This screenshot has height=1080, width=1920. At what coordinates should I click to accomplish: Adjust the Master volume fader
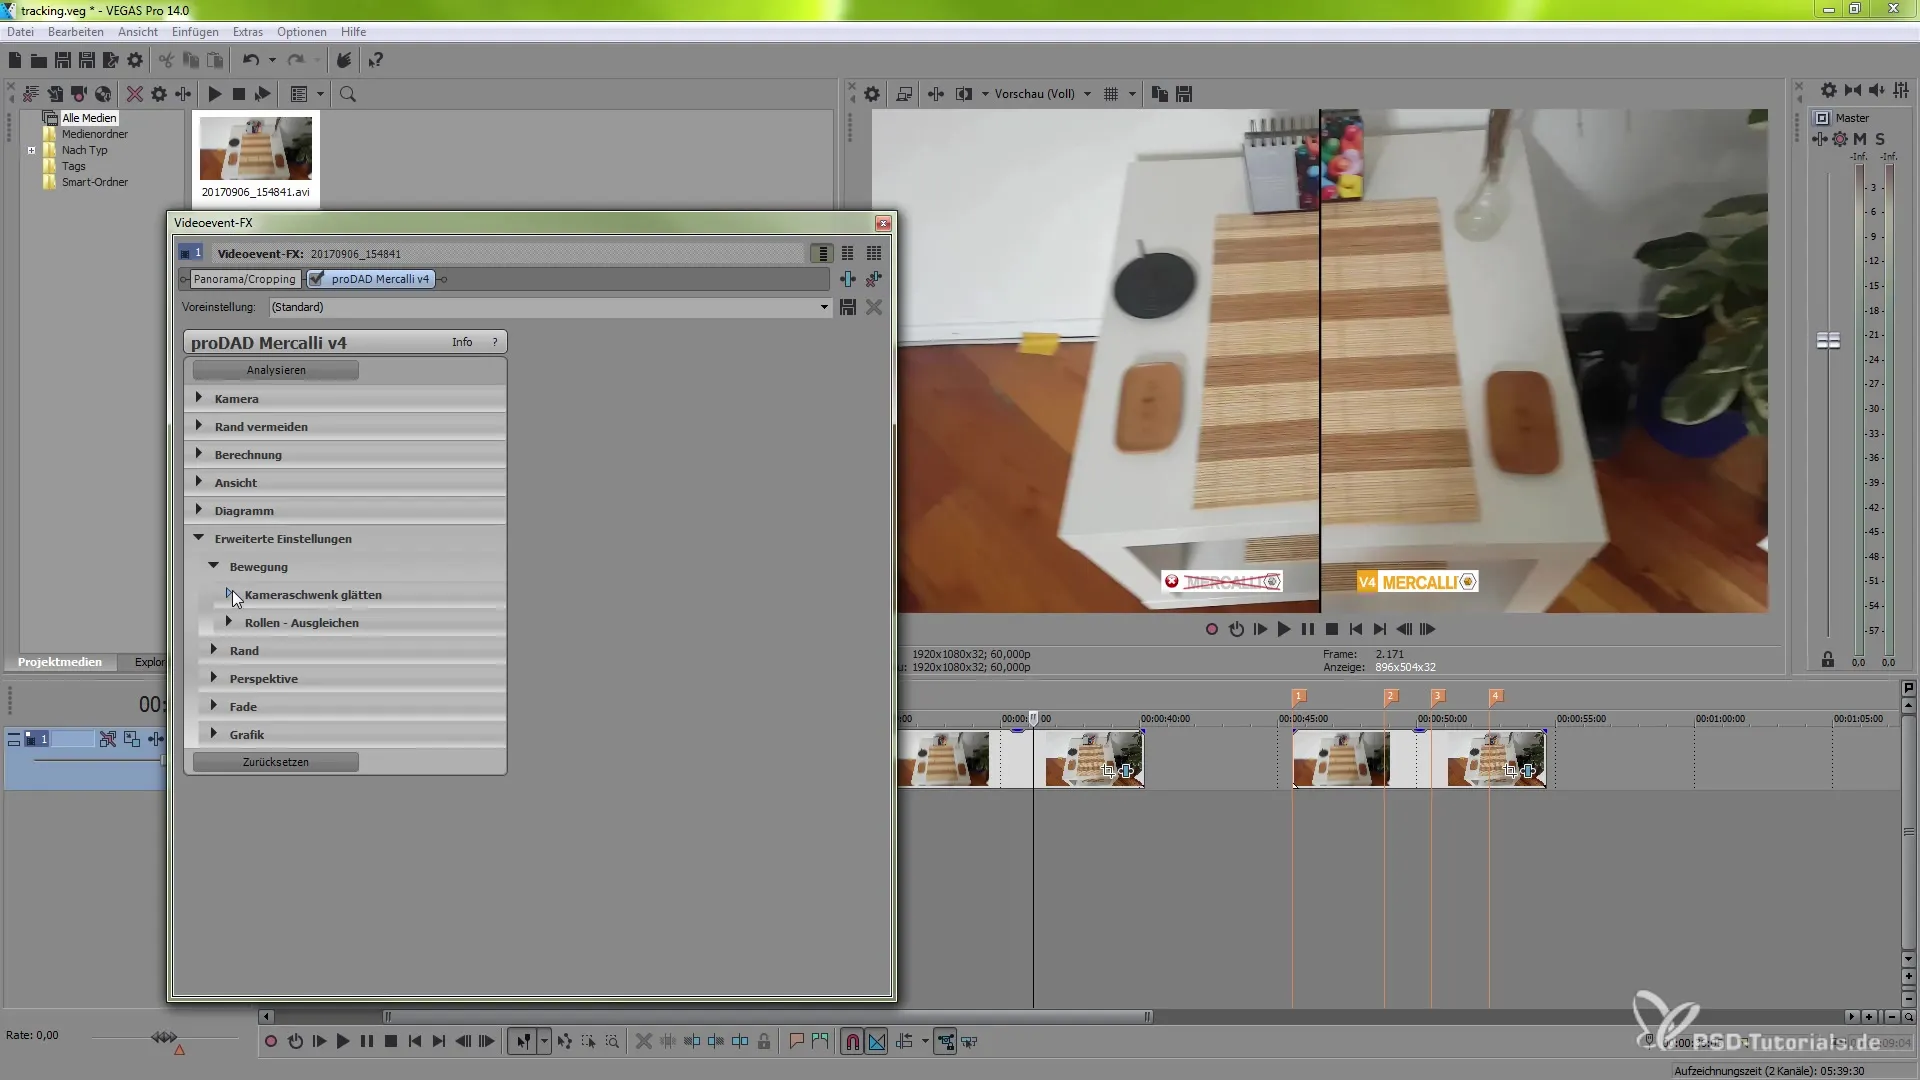1828,341
